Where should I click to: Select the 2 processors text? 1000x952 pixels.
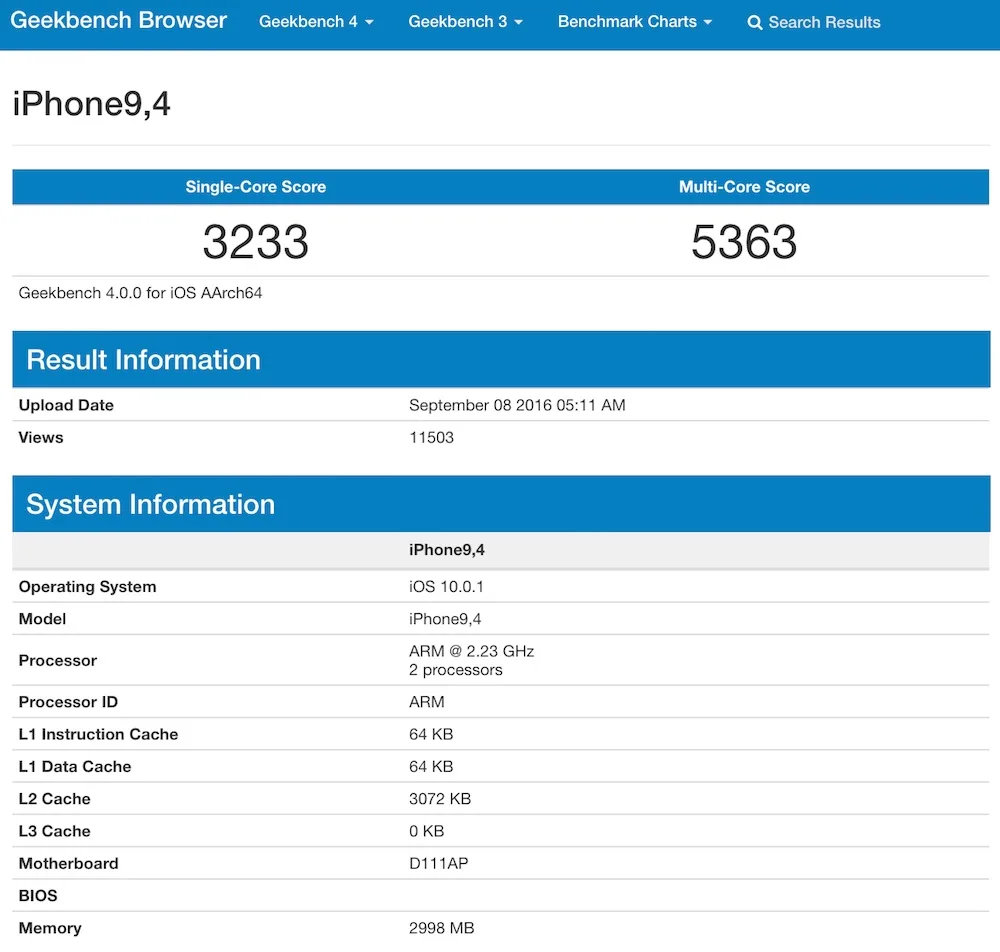pyautogui.click(x=456, y=670)
